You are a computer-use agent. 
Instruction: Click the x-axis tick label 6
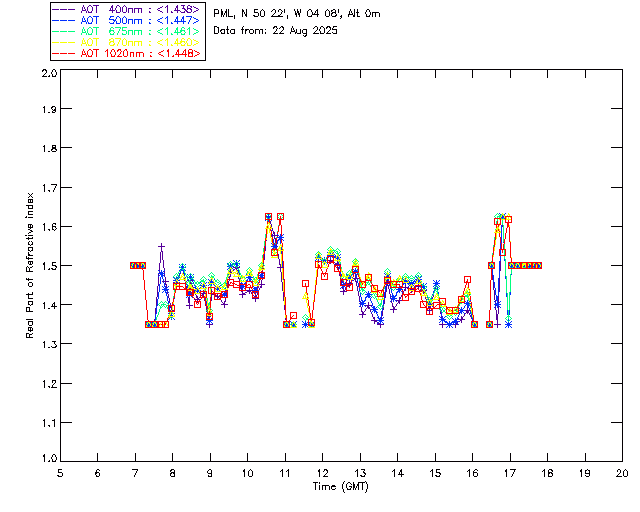point(98,473)
